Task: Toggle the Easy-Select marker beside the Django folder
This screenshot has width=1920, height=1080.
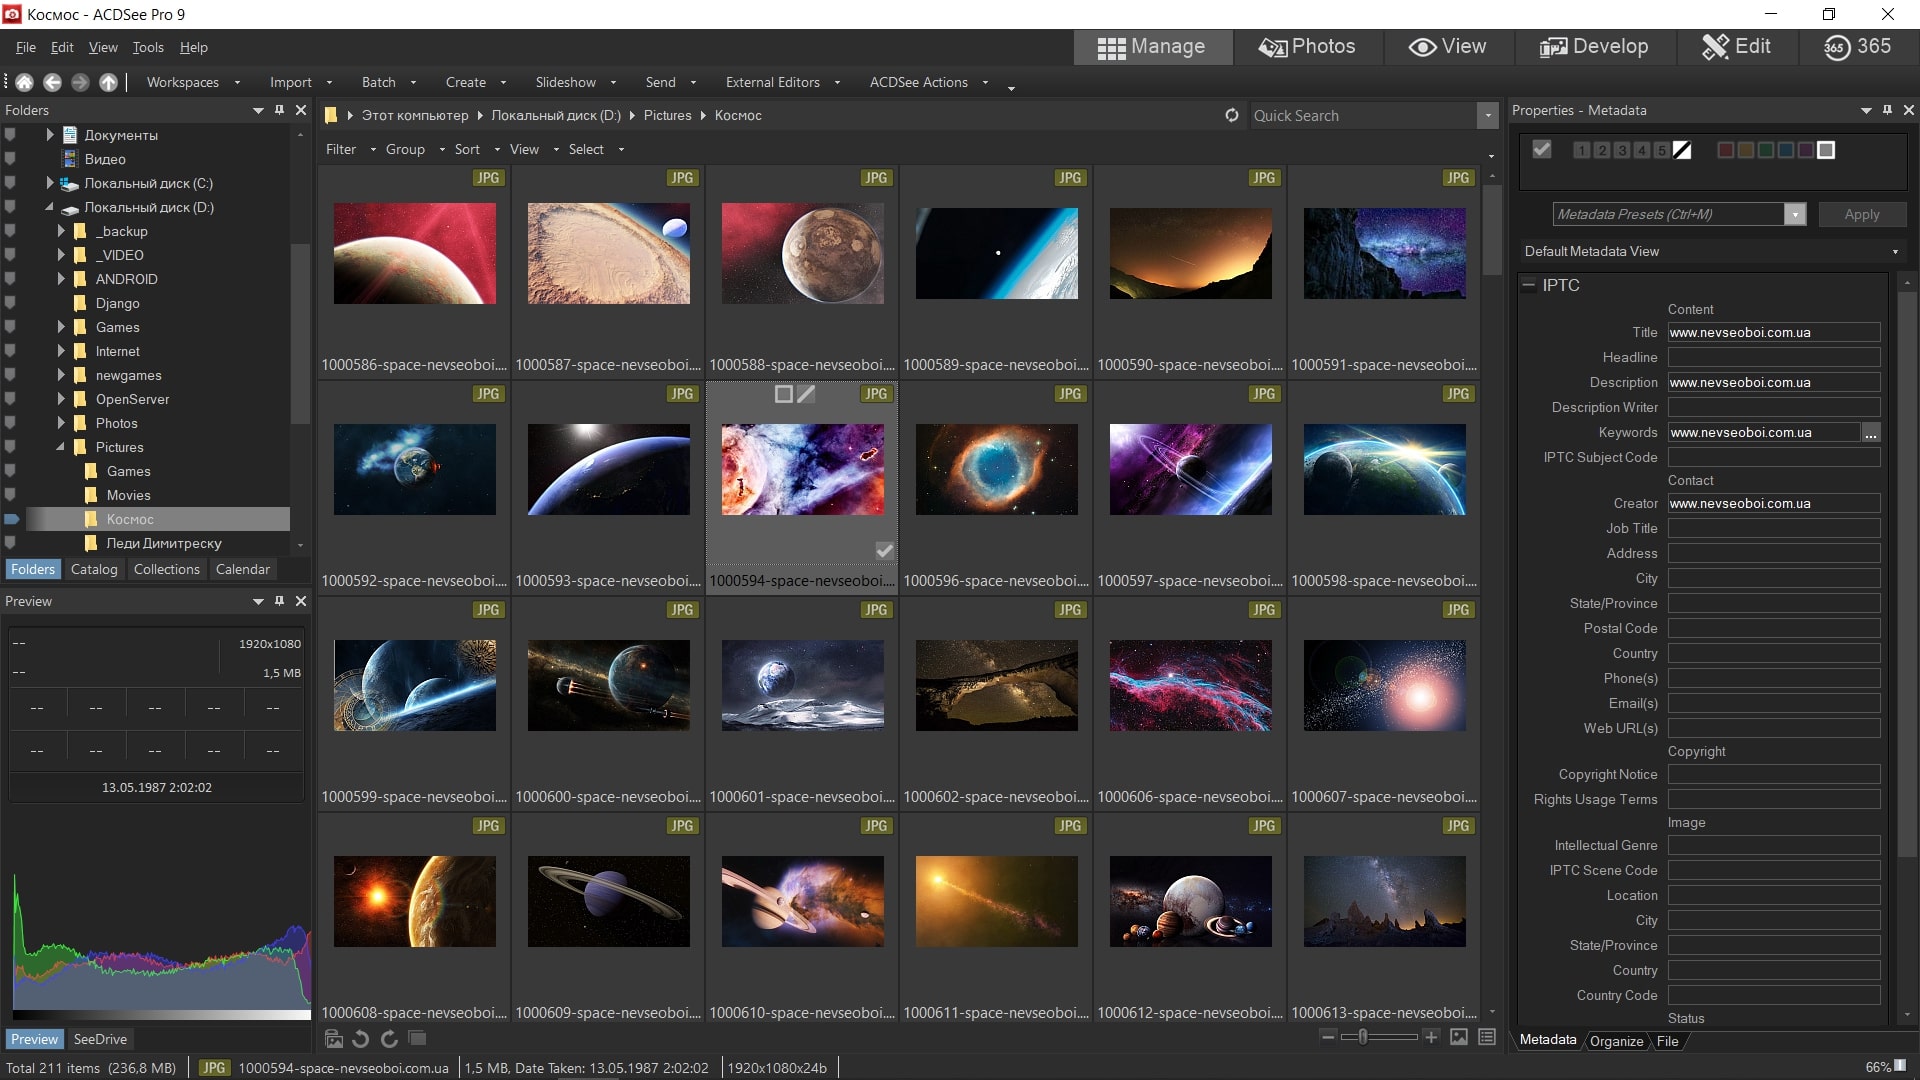Action: [x=10, y=303]
